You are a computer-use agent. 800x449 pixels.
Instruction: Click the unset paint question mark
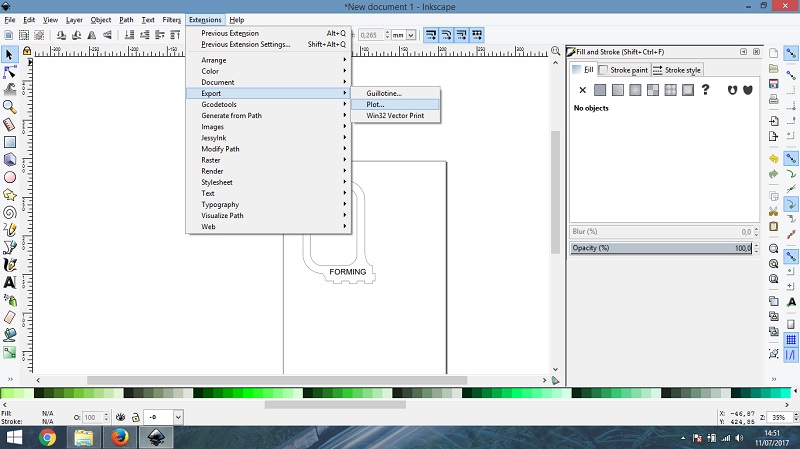tap(706, 90)
